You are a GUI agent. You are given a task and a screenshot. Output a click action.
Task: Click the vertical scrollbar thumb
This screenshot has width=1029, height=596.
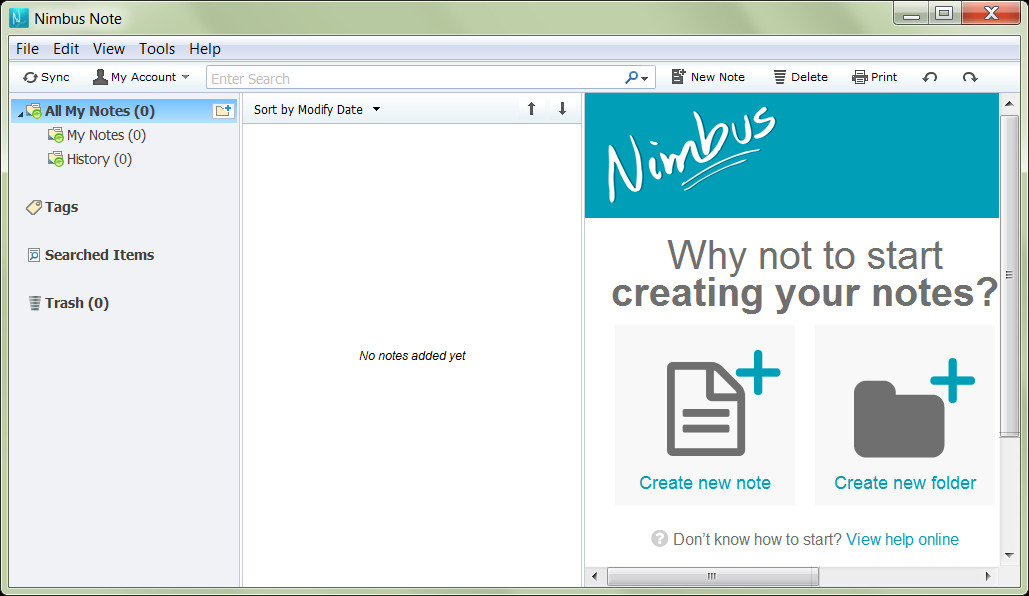tap(1009, 276)
